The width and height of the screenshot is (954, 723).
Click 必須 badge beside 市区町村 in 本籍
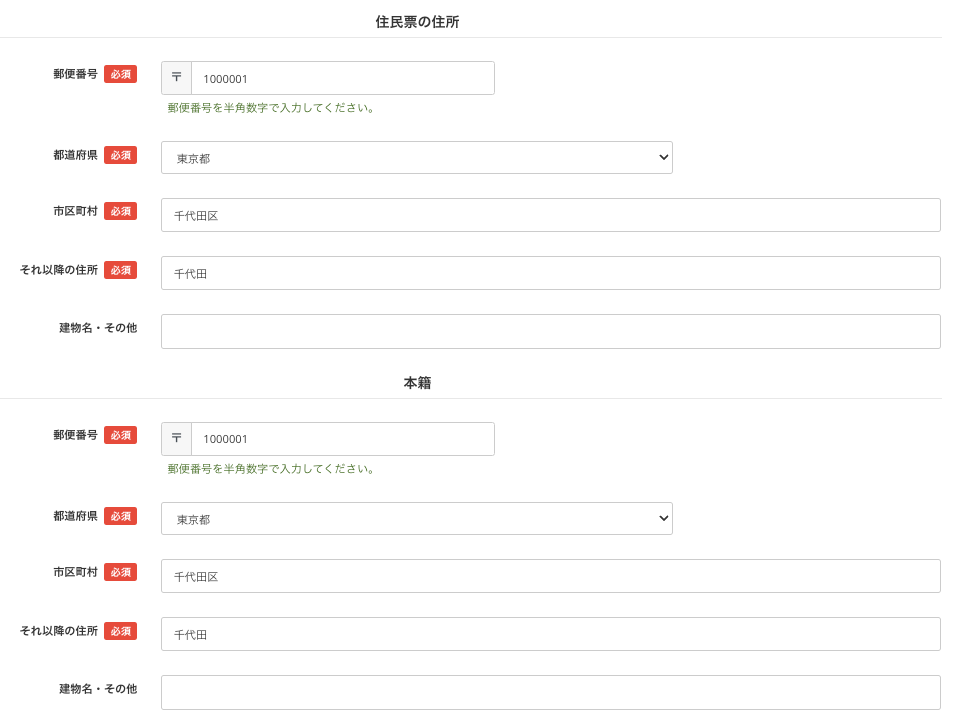click(x=120, y=572)
